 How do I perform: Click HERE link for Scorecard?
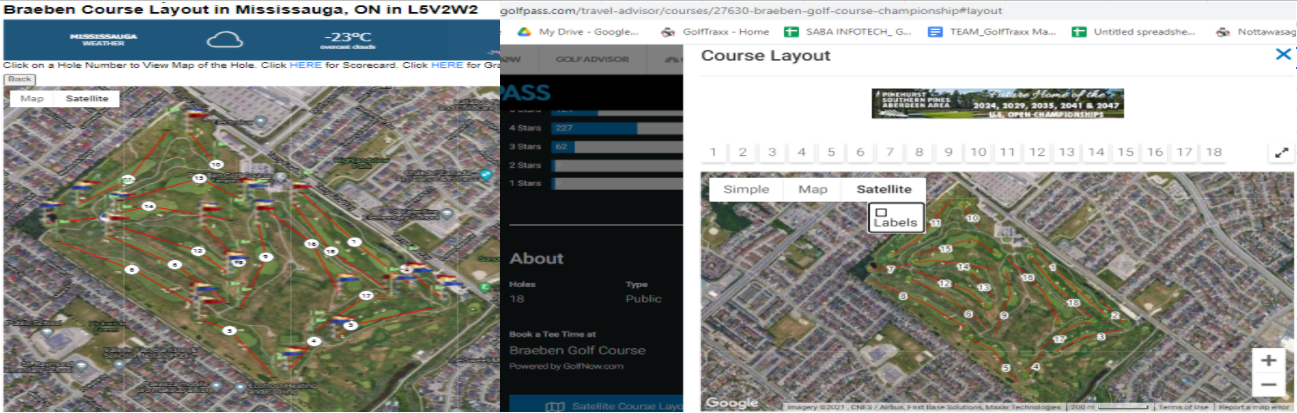pos(305,65)
